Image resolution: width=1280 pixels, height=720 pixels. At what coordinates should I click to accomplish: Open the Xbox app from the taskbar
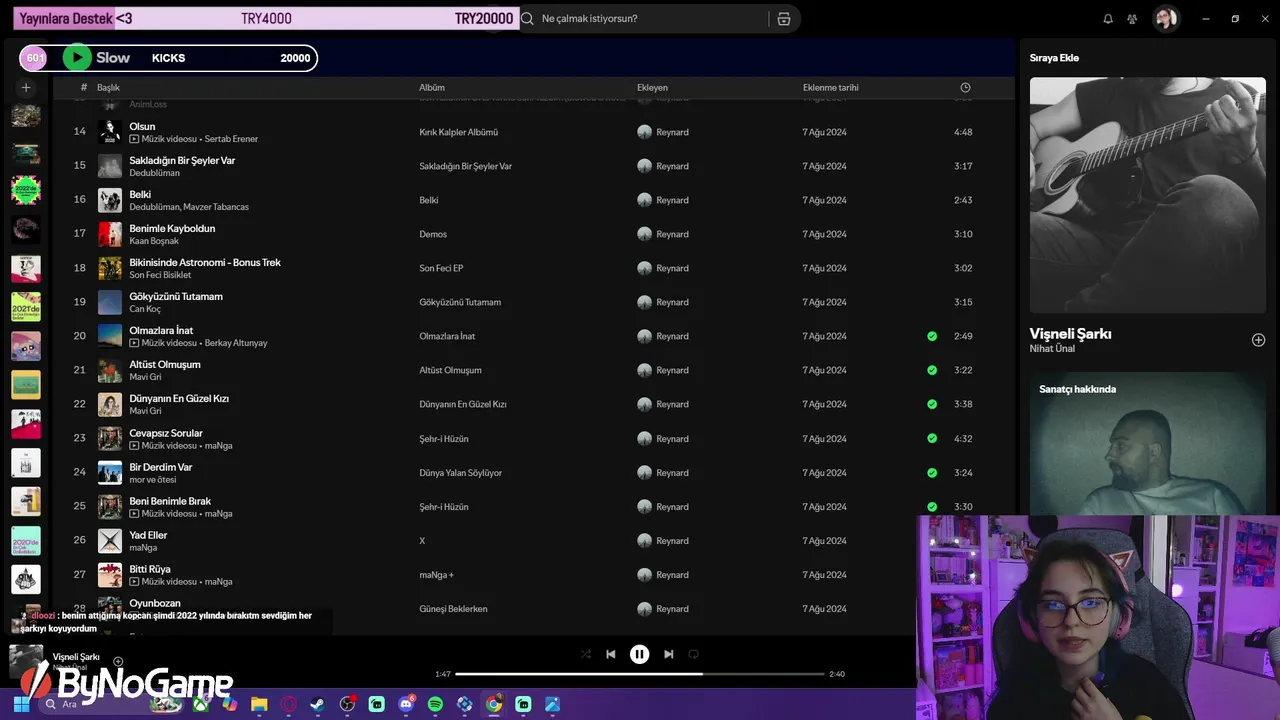click(201, 704)
